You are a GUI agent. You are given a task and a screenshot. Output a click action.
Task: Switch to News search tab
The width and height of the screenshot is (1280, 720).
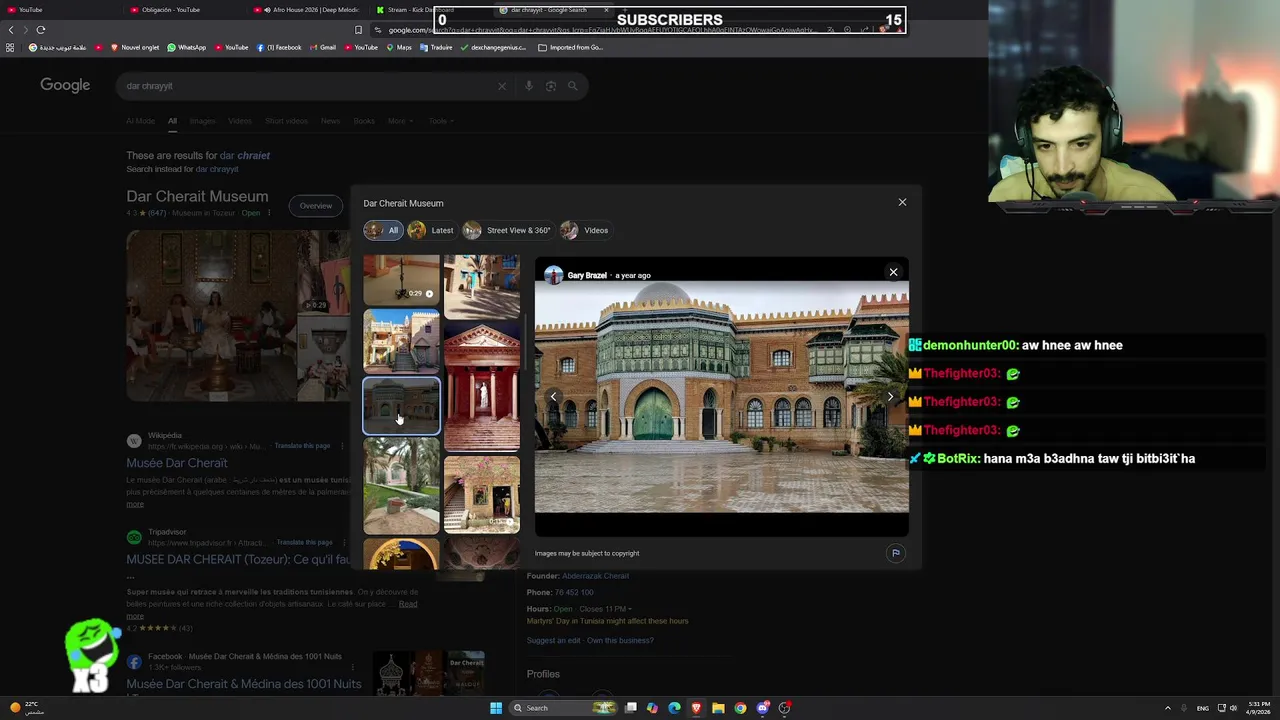tap(330, 121)
